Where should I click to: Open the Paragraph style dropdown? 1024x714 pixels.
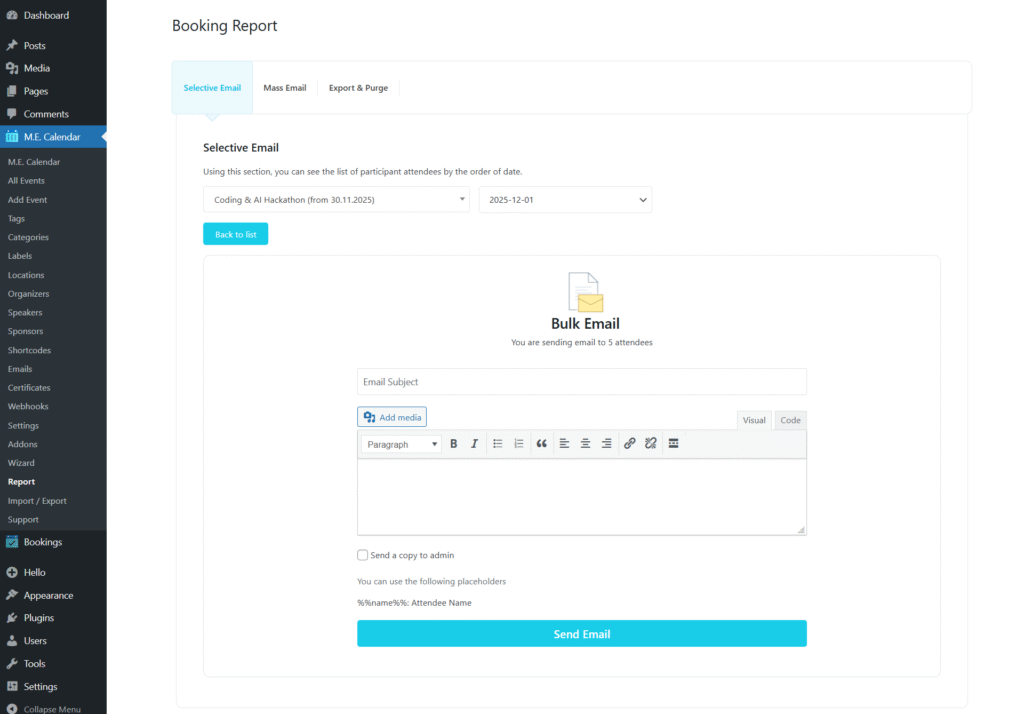pyautogui.click(x=400, y=443)
